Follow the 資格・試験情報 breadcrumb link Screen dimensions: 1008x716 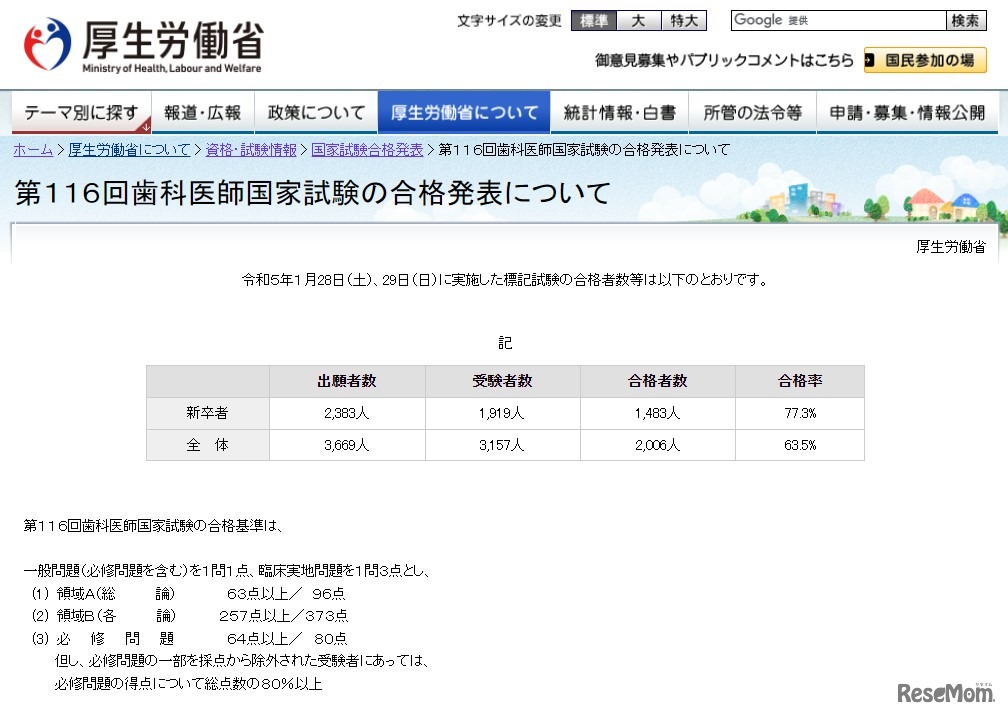pos(251,150)
